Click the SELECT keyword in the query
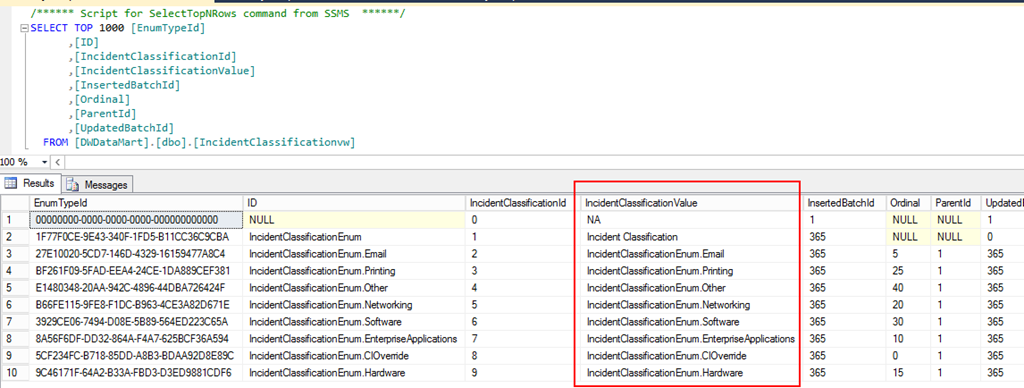The image size is (1024, 388). tap(50, 28)
